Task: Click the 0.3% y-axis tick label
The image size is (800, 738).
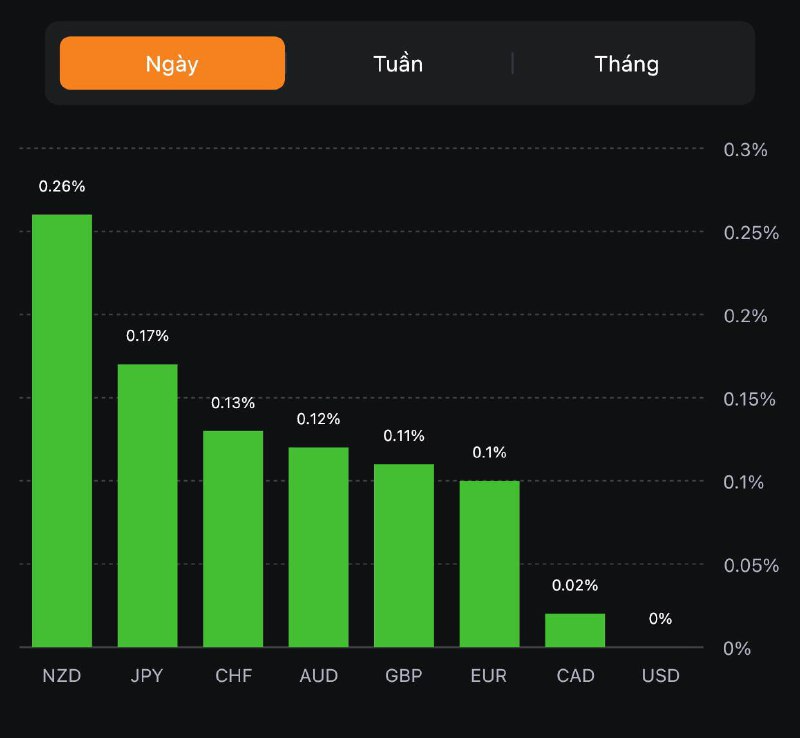Action: click(x=745, y=150)
